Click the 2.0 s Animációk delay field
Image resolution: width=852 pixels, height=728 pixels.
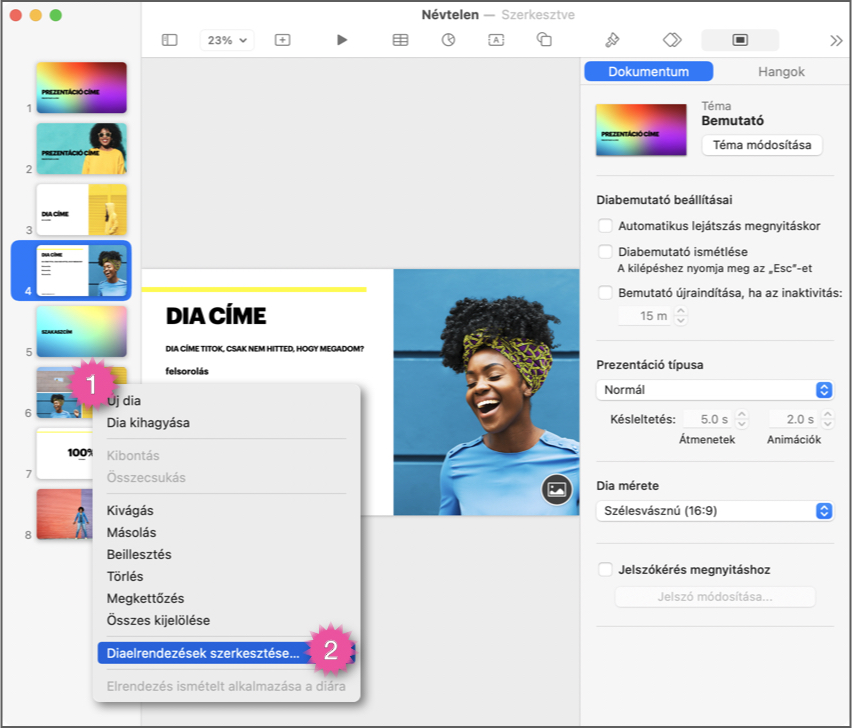(794, 419)
